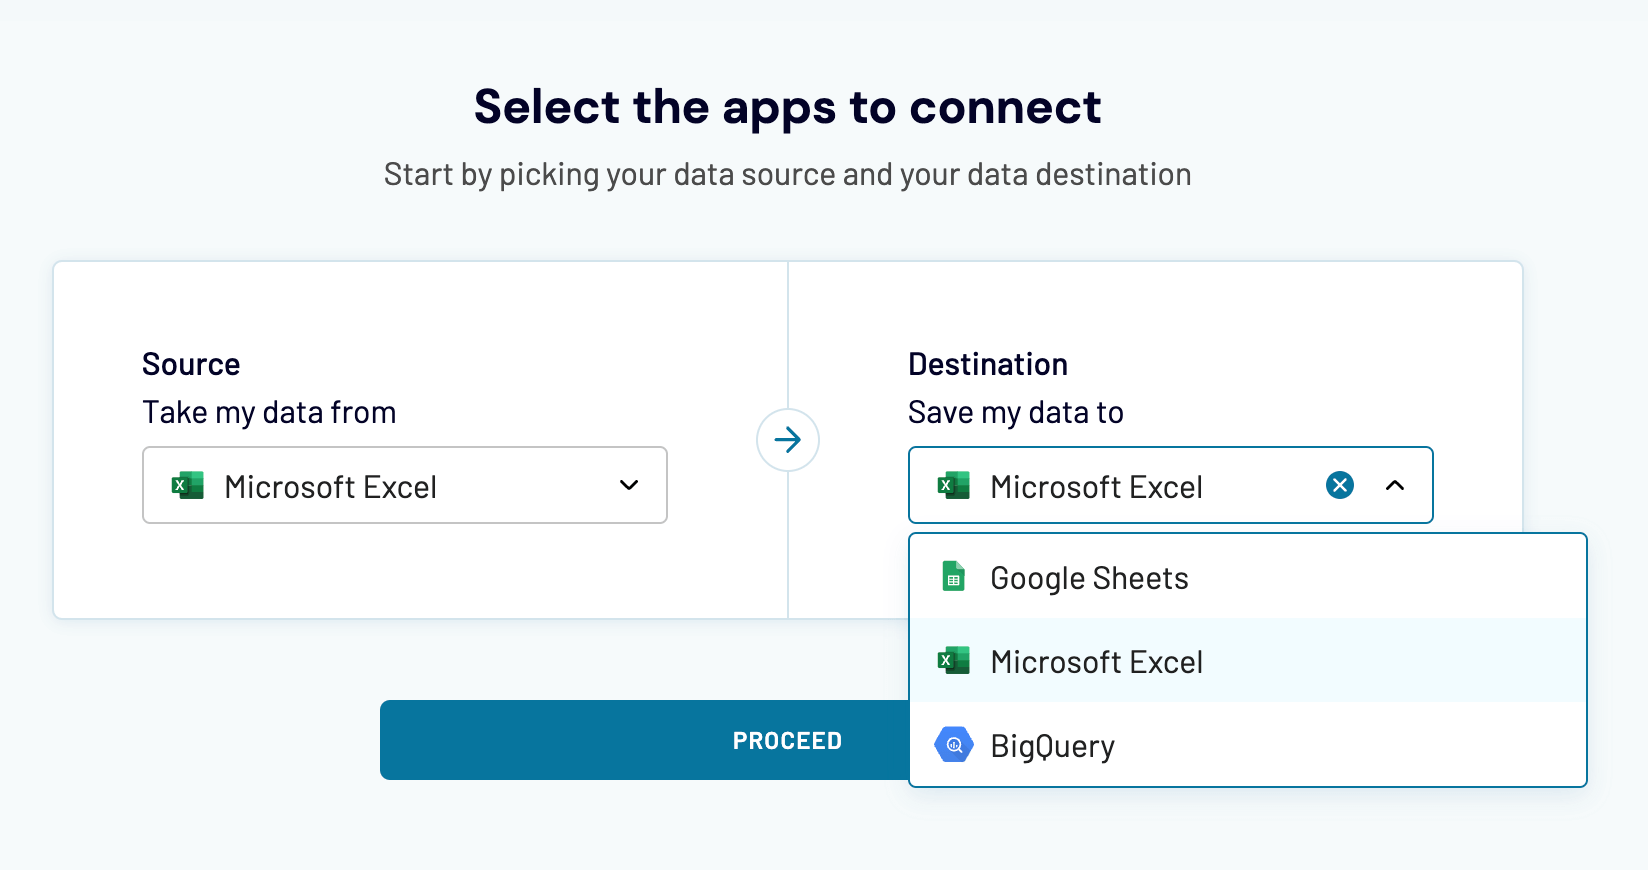
Task: Click the green spreadsheet icon next to Google Sheets
Action: 953,577
